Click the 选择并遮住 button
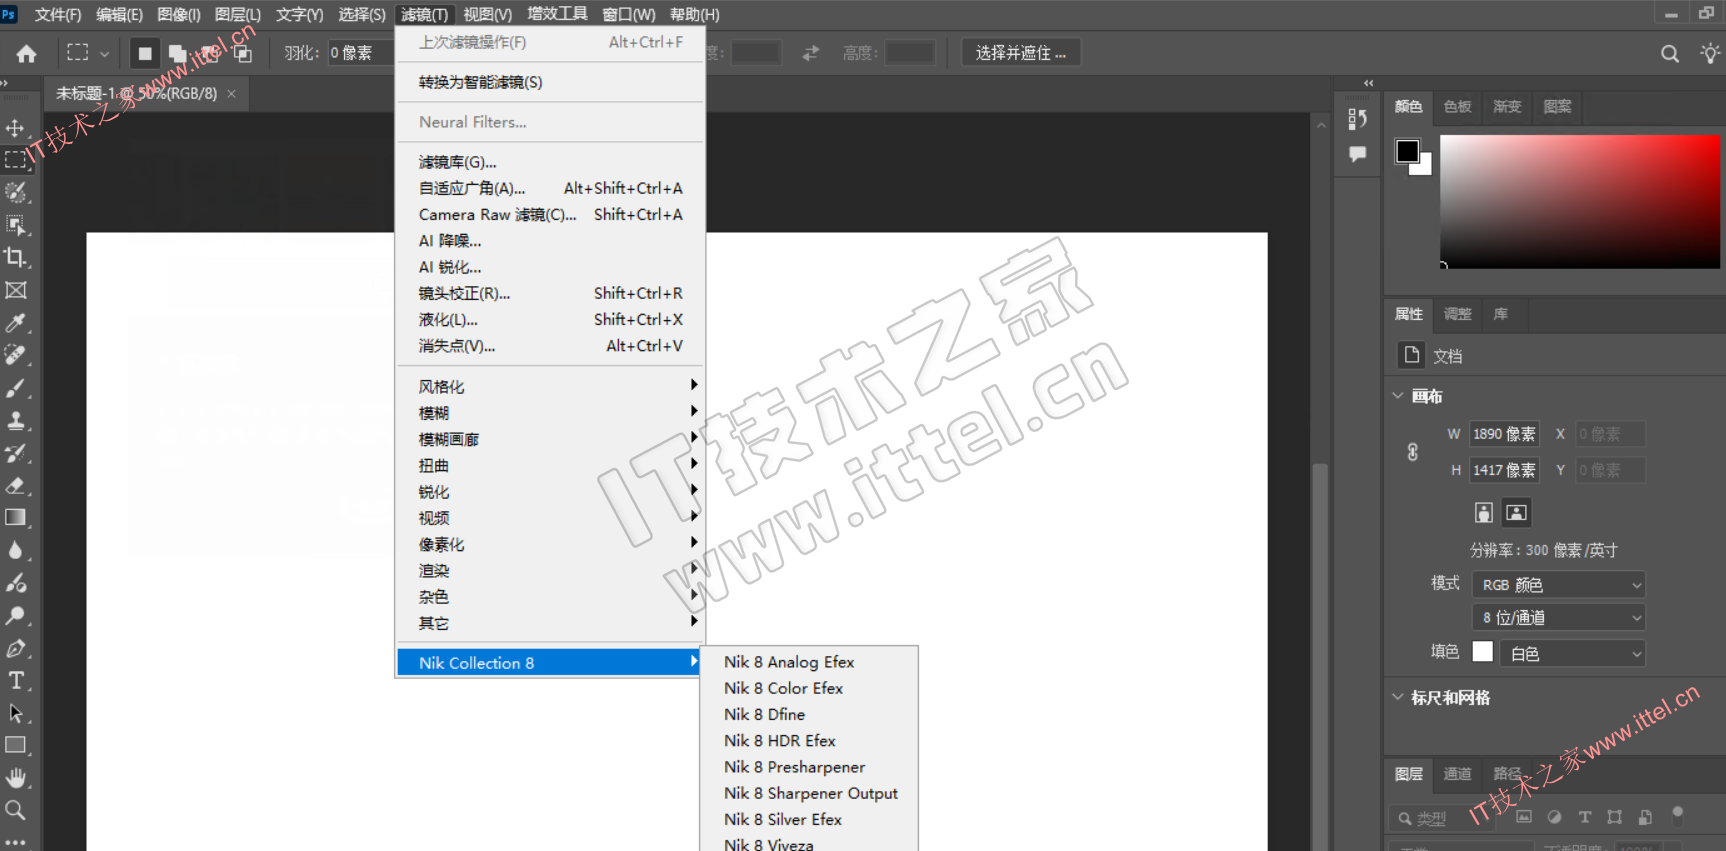 (x=1020, y=53)
